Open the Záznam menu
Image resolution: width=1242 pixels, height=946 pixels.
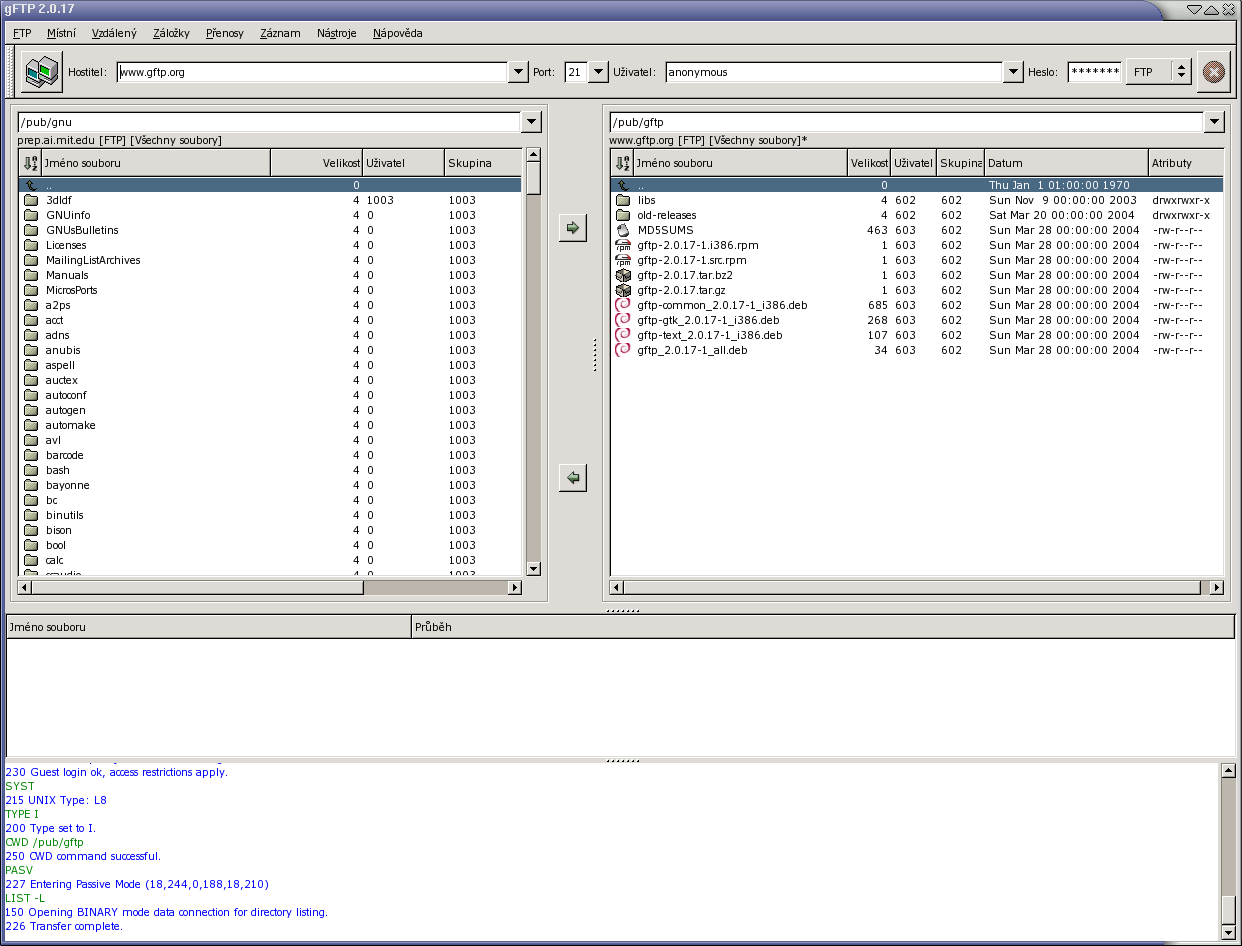click(x=280, y=33)
